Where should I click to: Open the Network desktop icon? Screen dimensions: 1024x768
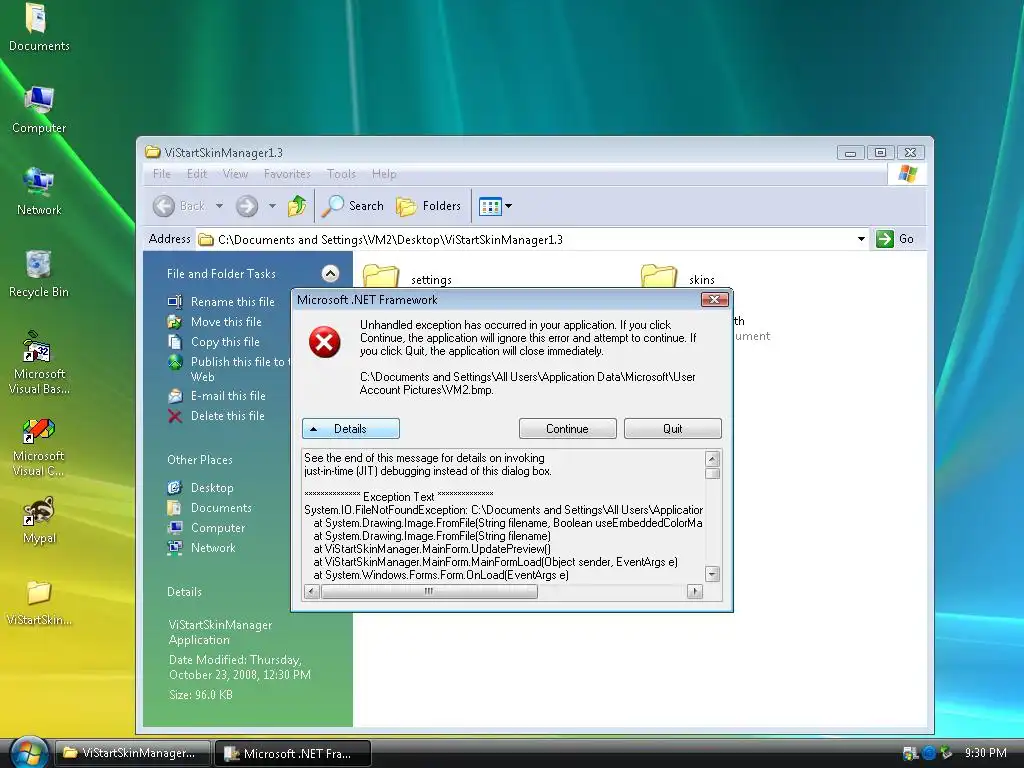[39, 191]
